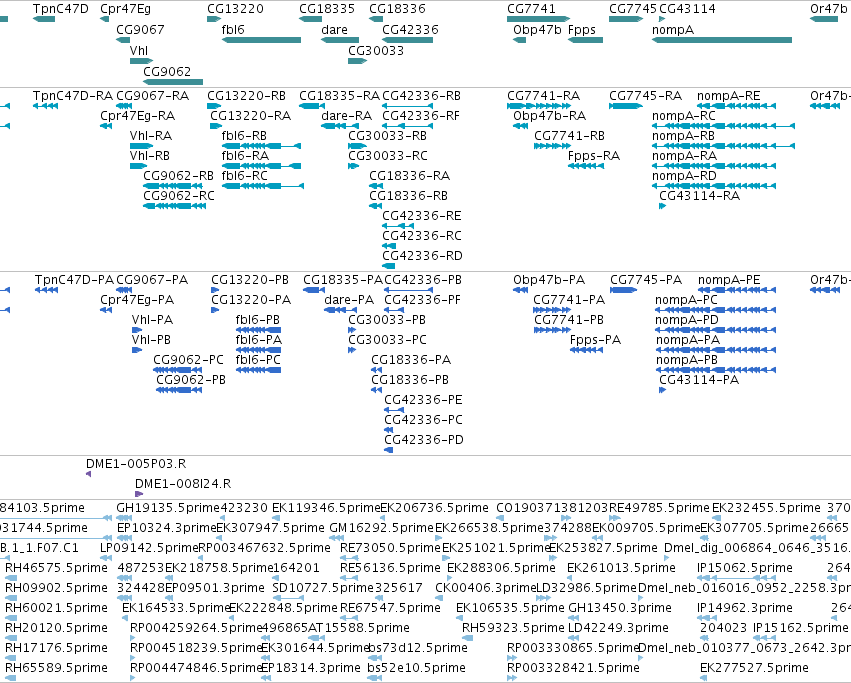The height and width of the screenshot is (683, 851).
Task: Select the CG42336-RD transcript label
Action: (422, 256)
